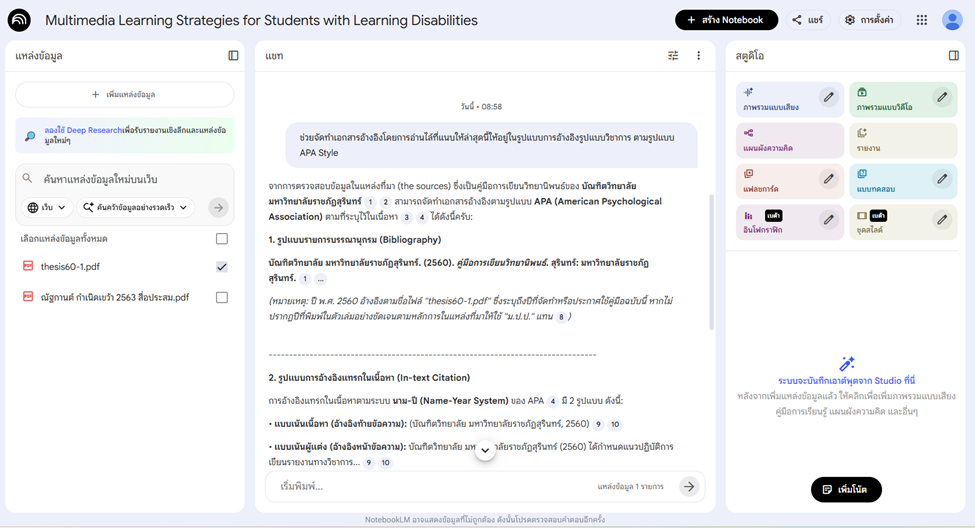
Task: Click the สร้าง Notebook button
Action: [726, 20]
